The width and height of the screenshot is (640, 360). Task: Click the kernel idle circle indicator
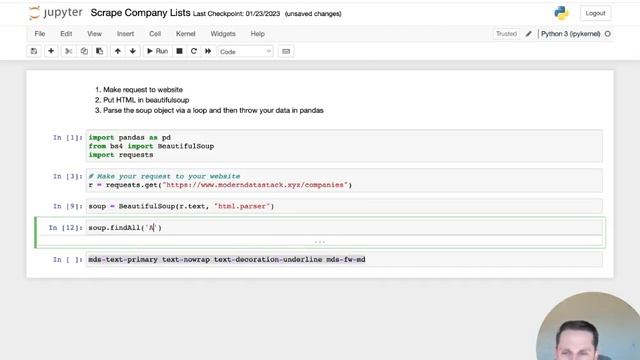point(608,34)
